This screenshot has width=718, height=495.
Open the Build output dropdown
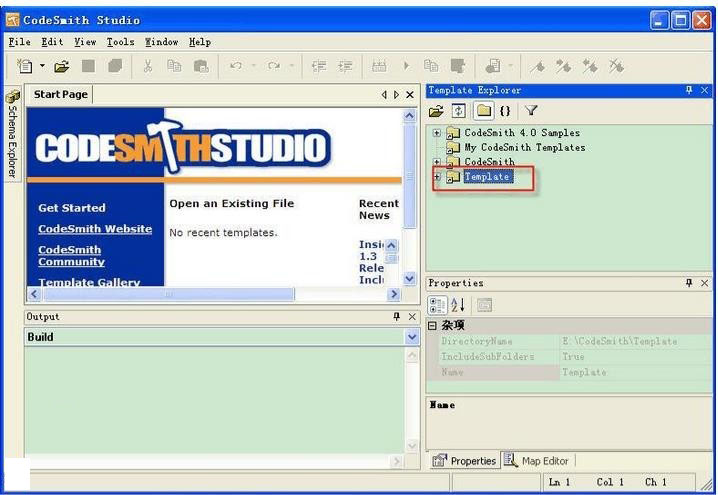[x=412, y=337]
